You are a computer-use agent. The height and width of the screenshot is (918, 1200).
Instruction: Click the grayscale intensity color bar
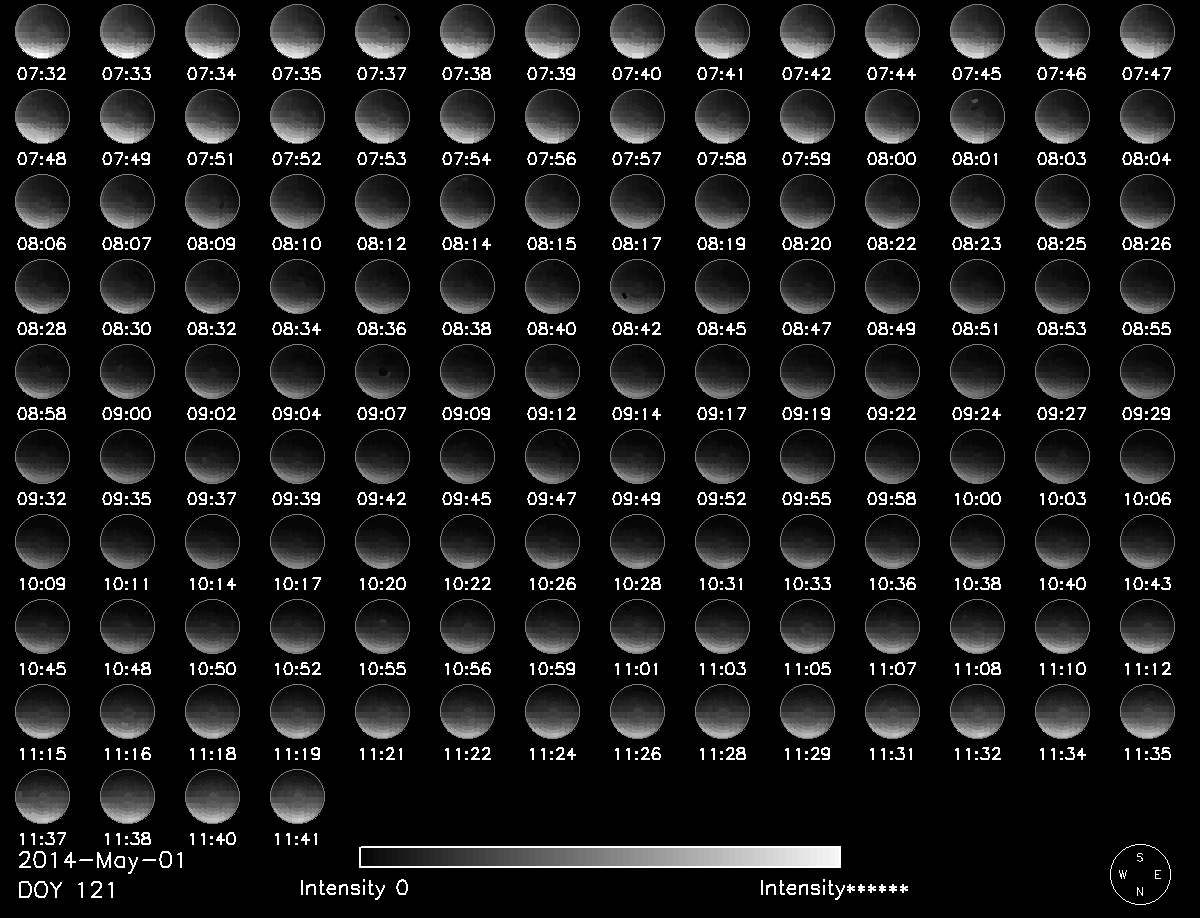(x=599, y=857)
